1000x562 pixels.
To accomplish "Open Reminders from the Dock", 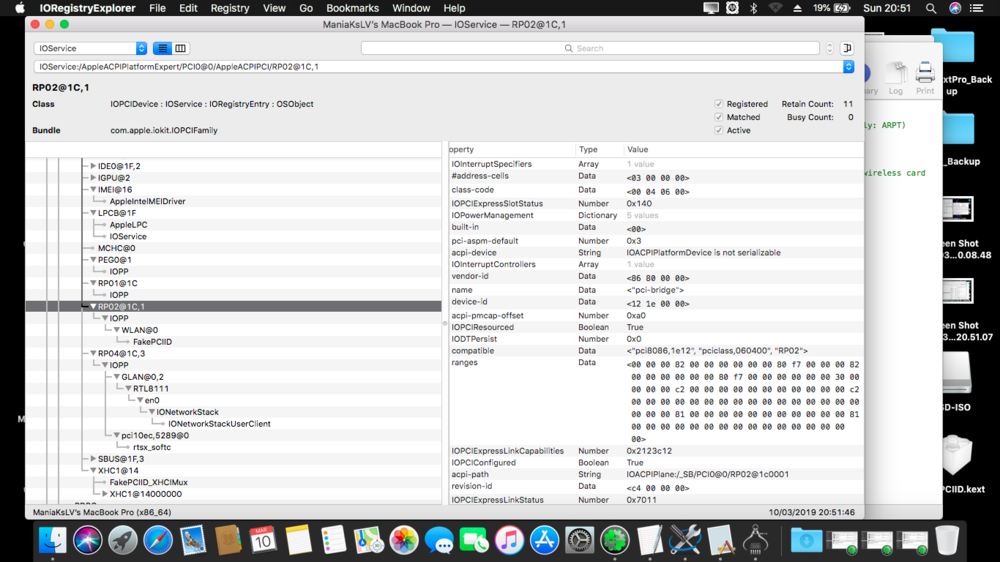I will (x=333, y=540).
